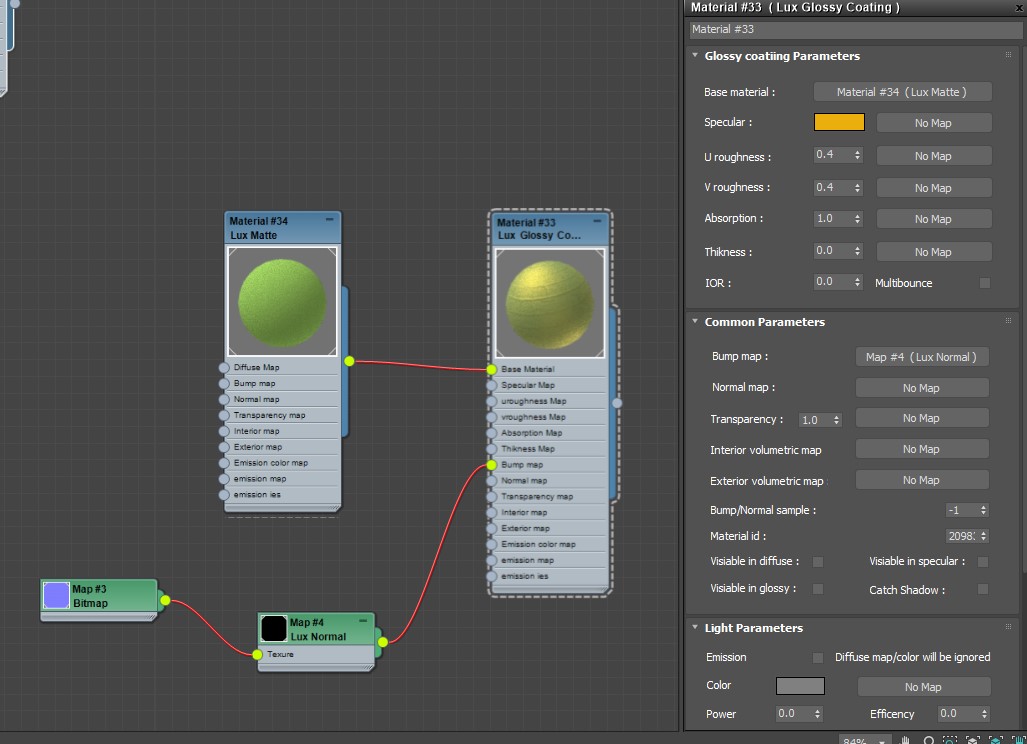
Task: Open base material Material #34 (Lux Matte)
Action: pyautogui.click(x=902, y=92)
